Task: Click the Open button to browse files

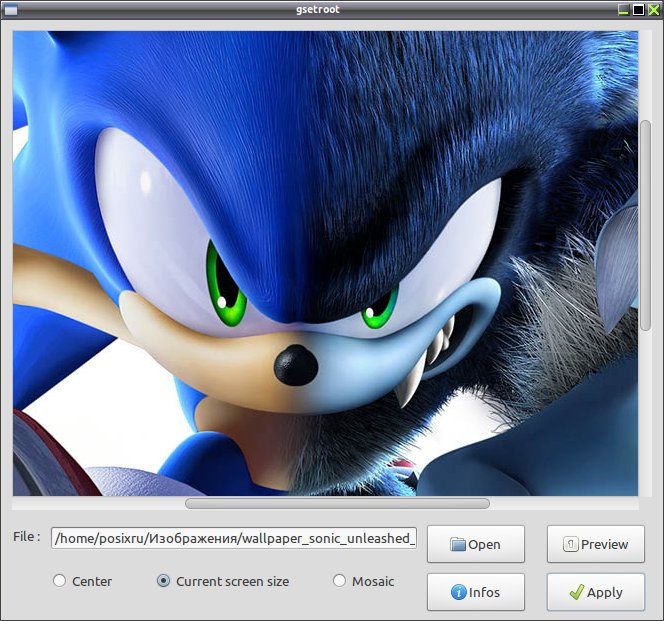Action: click(x=476, y=544)
